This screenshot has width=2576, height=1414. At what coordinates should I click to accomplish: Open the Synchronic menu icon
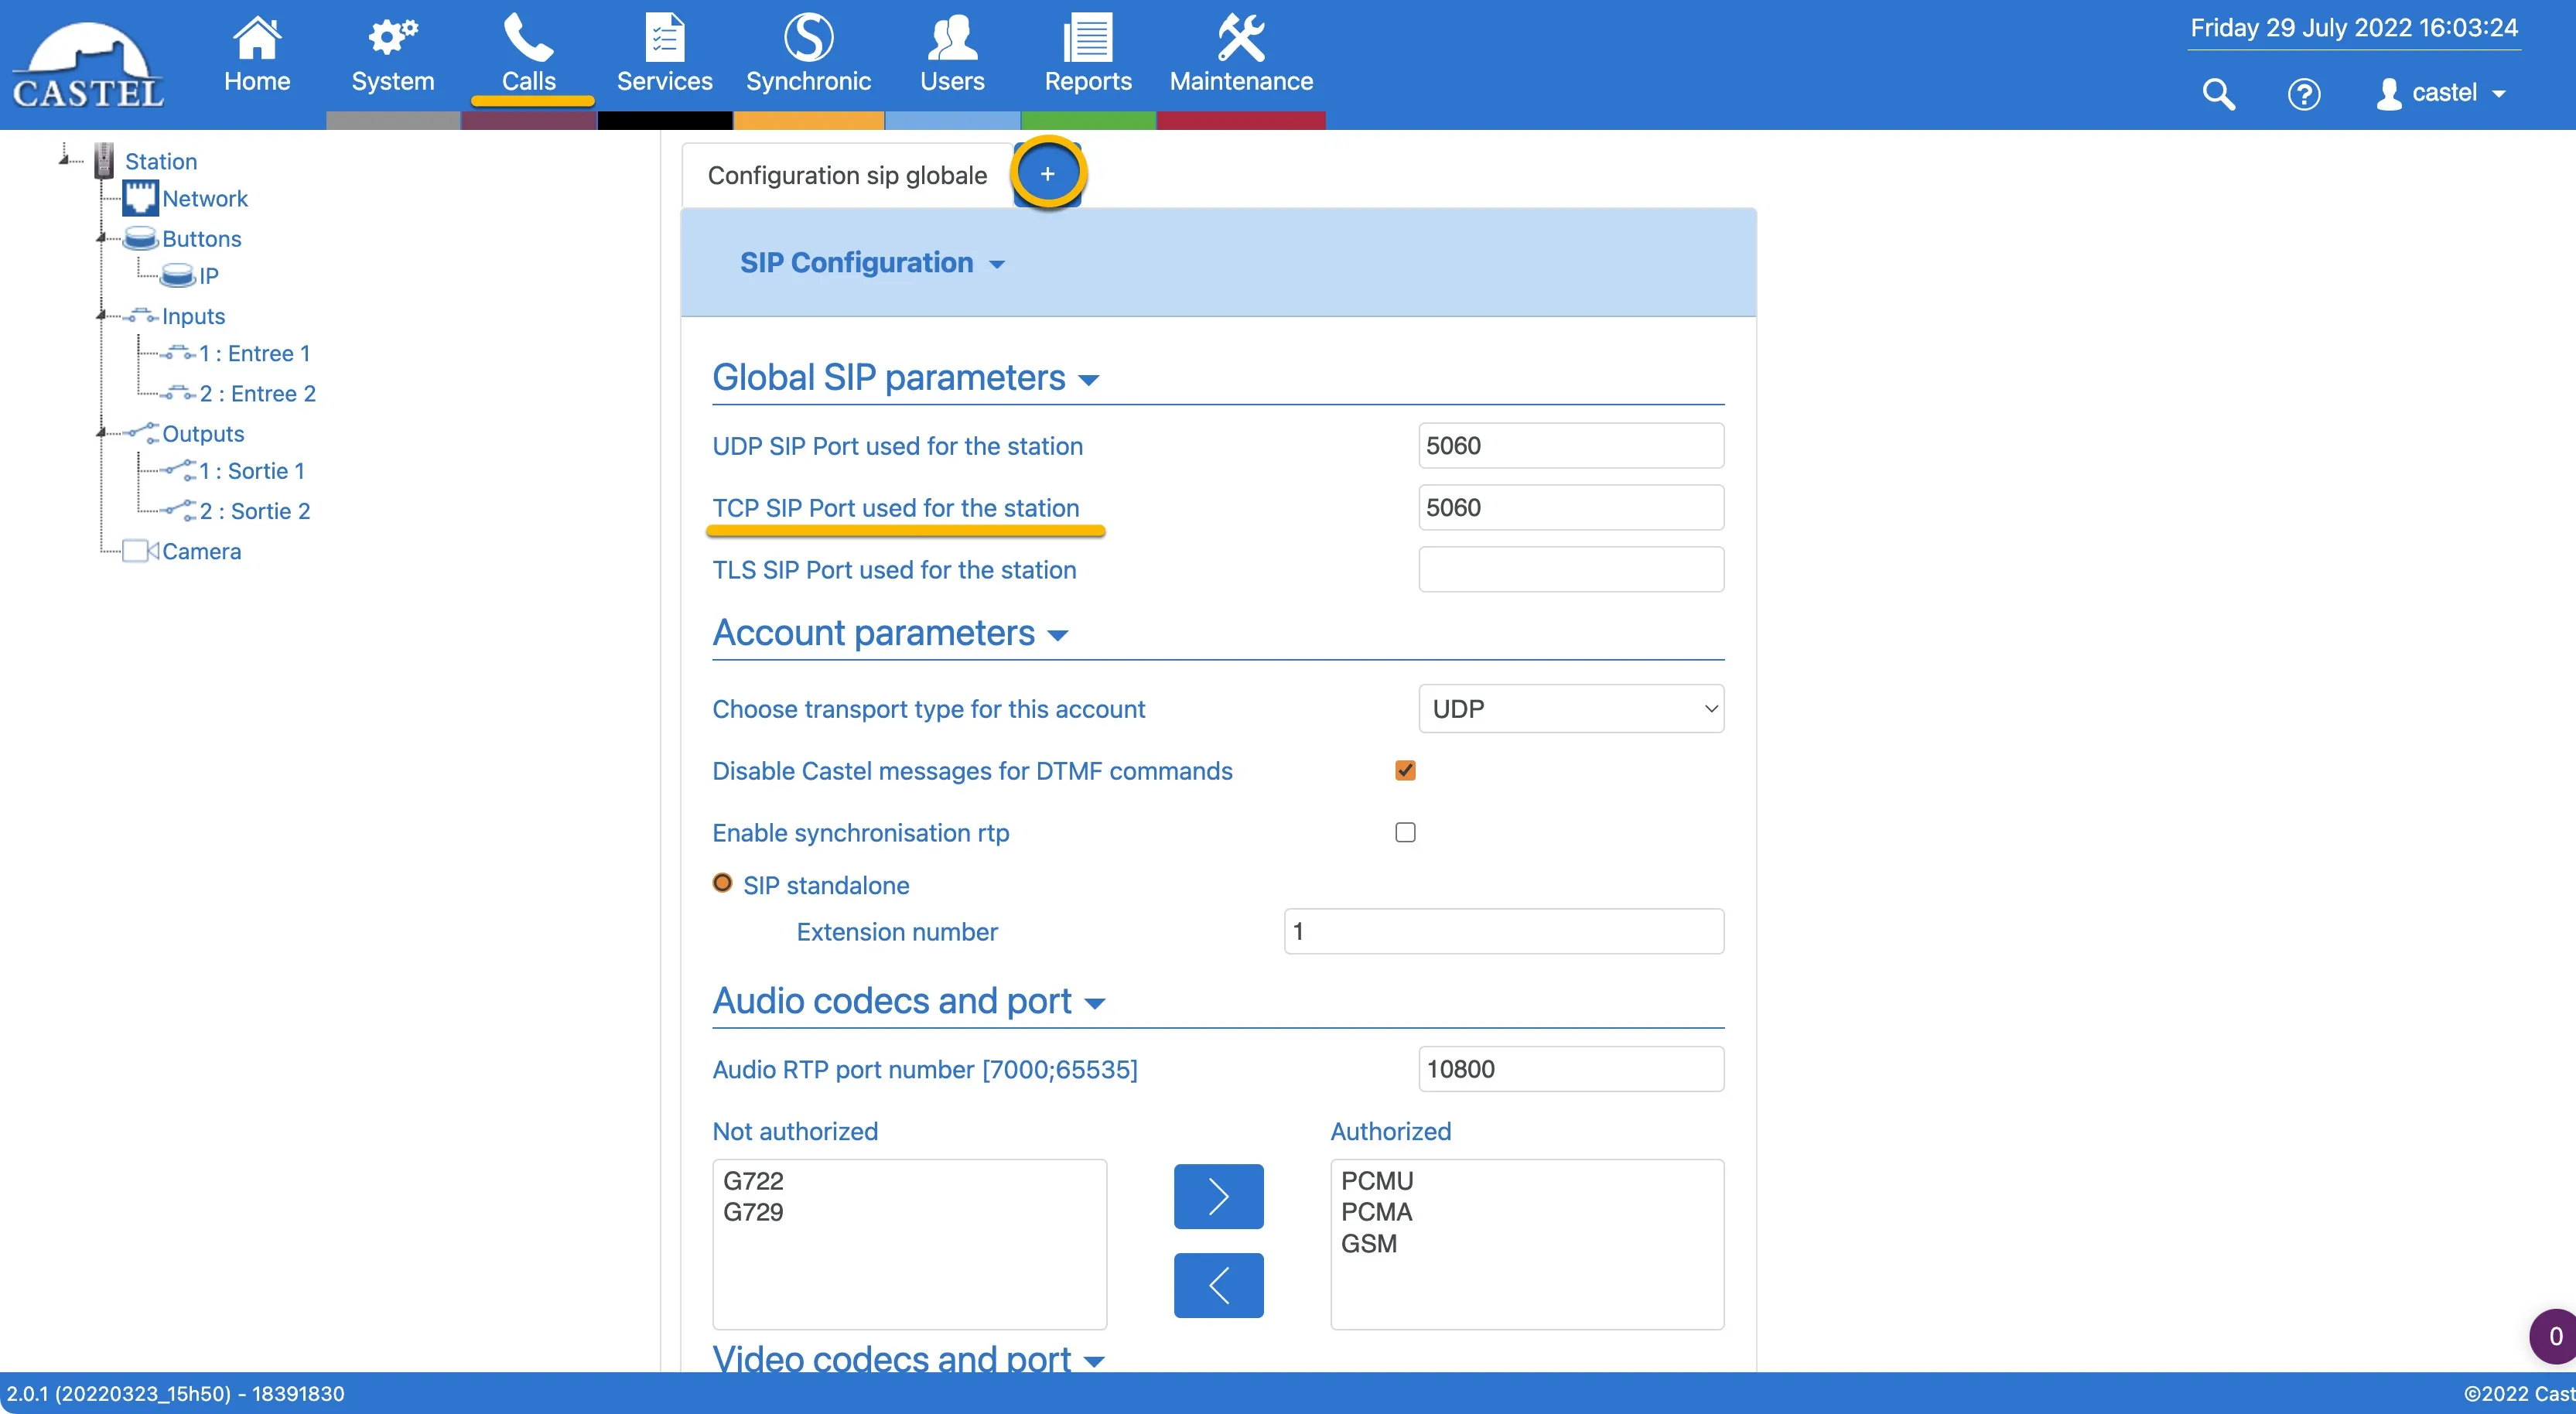pyautogui.click(x=808, y=55)
